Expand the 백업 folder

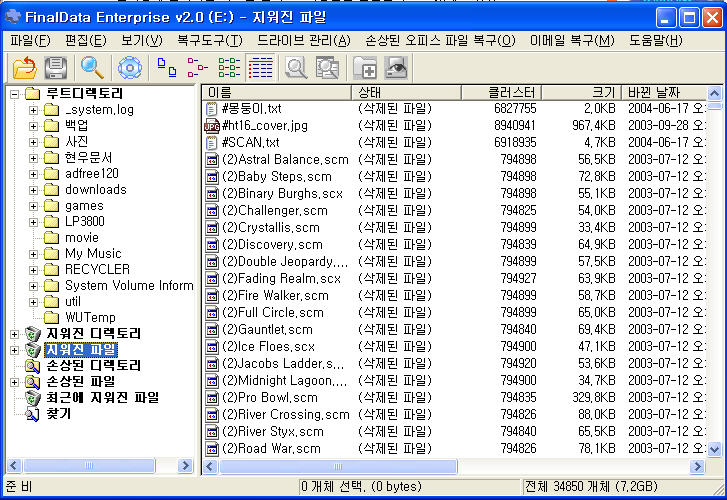(x=33, y=126)
